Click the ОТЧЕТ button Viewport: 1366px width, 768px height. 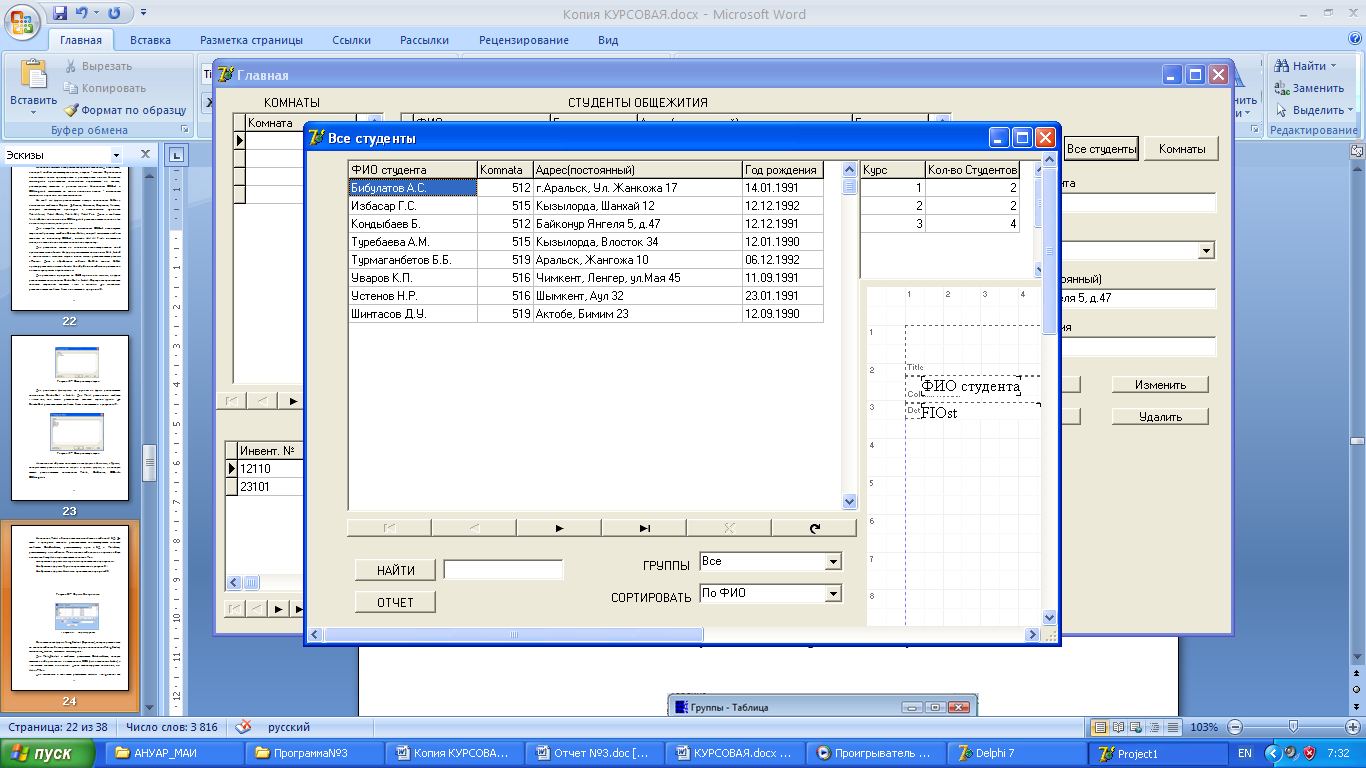395,602
